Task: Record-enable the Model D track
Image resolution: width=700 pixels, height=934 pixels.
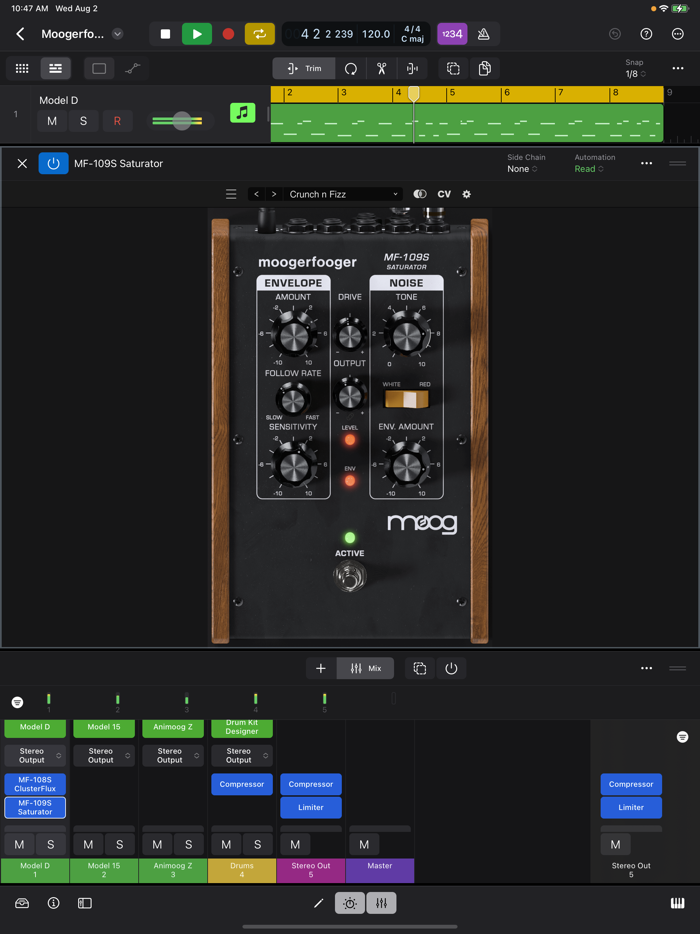Action: 117,121
